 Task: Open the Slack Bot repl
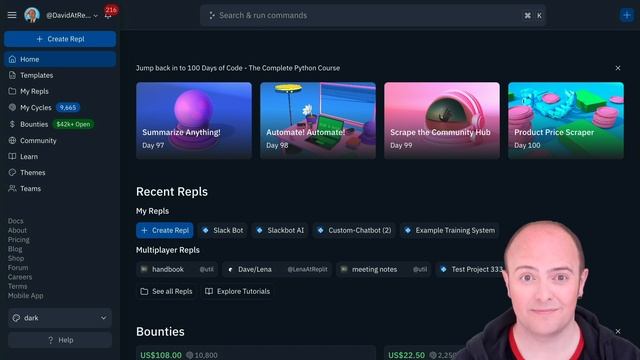[223, 231]
